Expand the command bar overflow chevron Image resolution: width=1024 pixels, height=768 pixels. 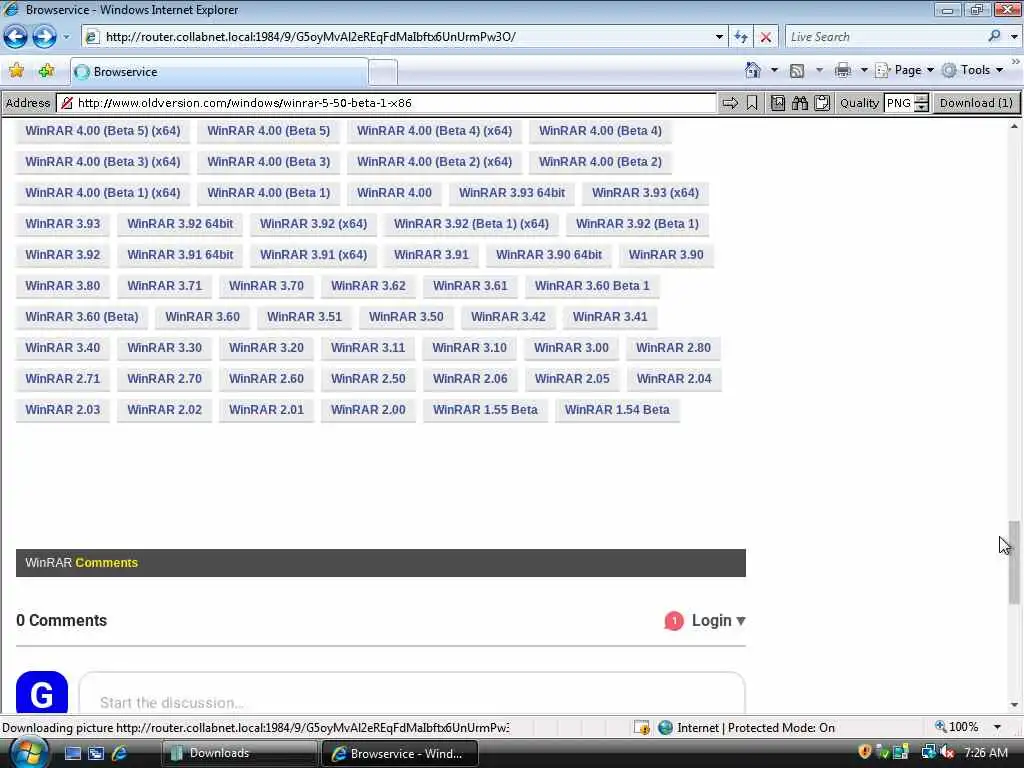(1016, 61)
